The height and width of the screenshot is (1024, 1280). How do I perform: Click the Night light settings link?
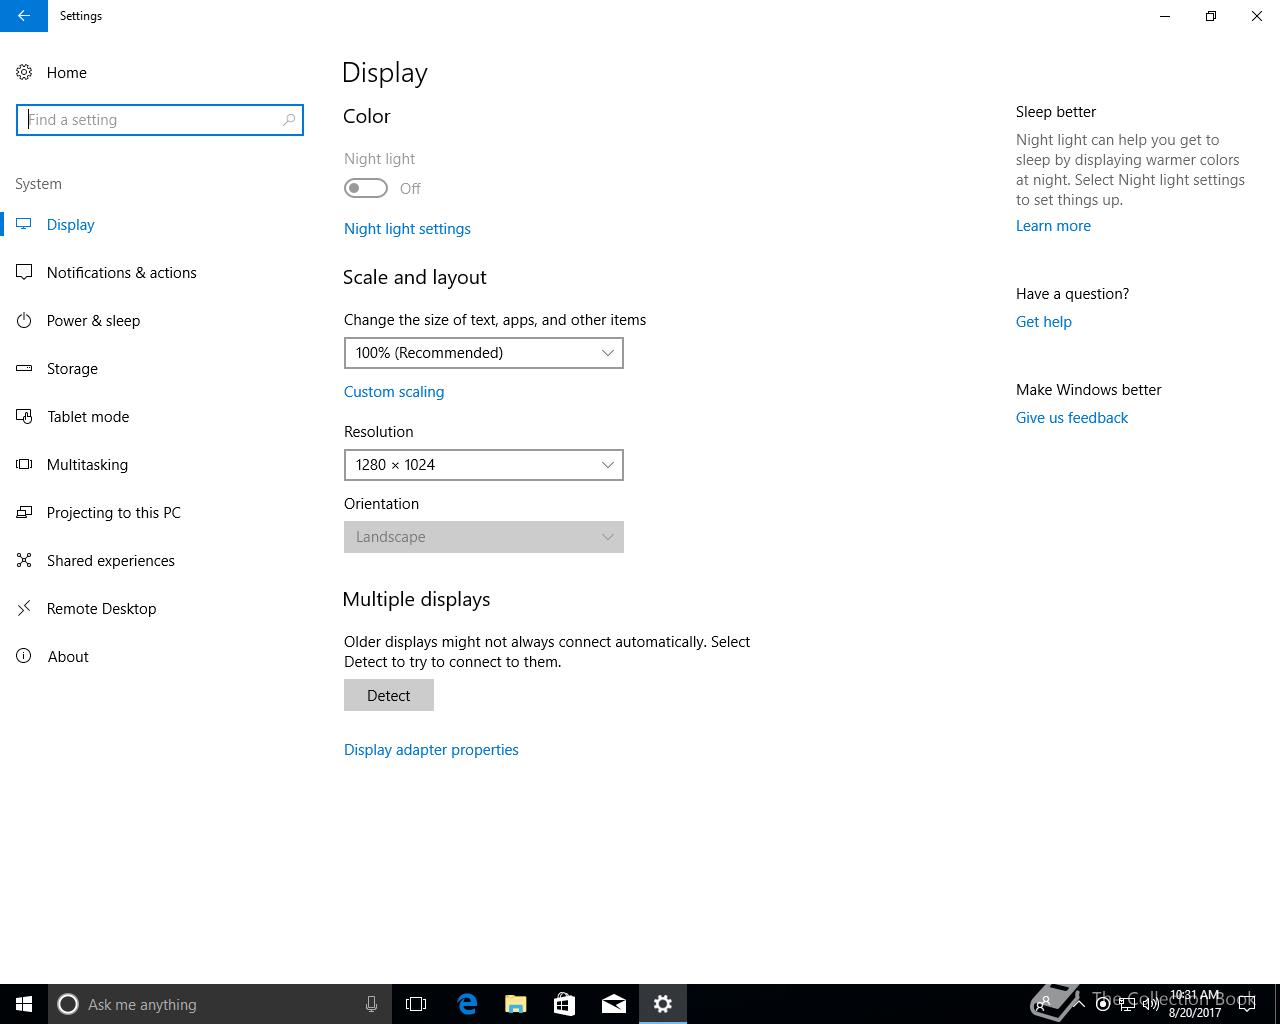407,229
